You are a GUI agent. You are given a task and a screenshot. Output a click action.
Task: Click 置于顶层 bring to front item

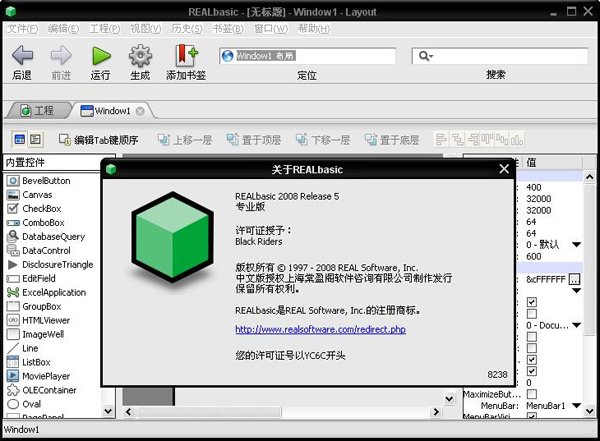254,140
